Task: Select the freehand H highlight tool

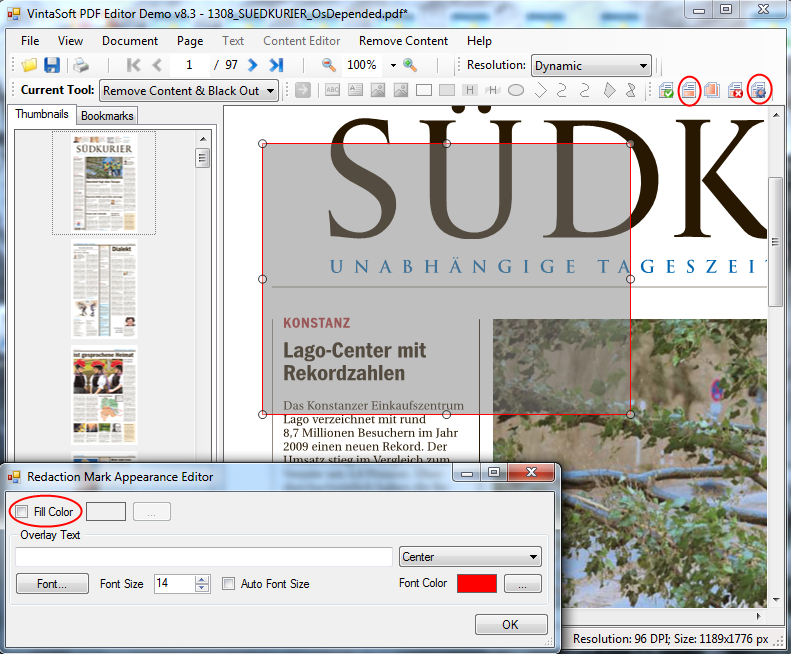Action: point(492,90)
